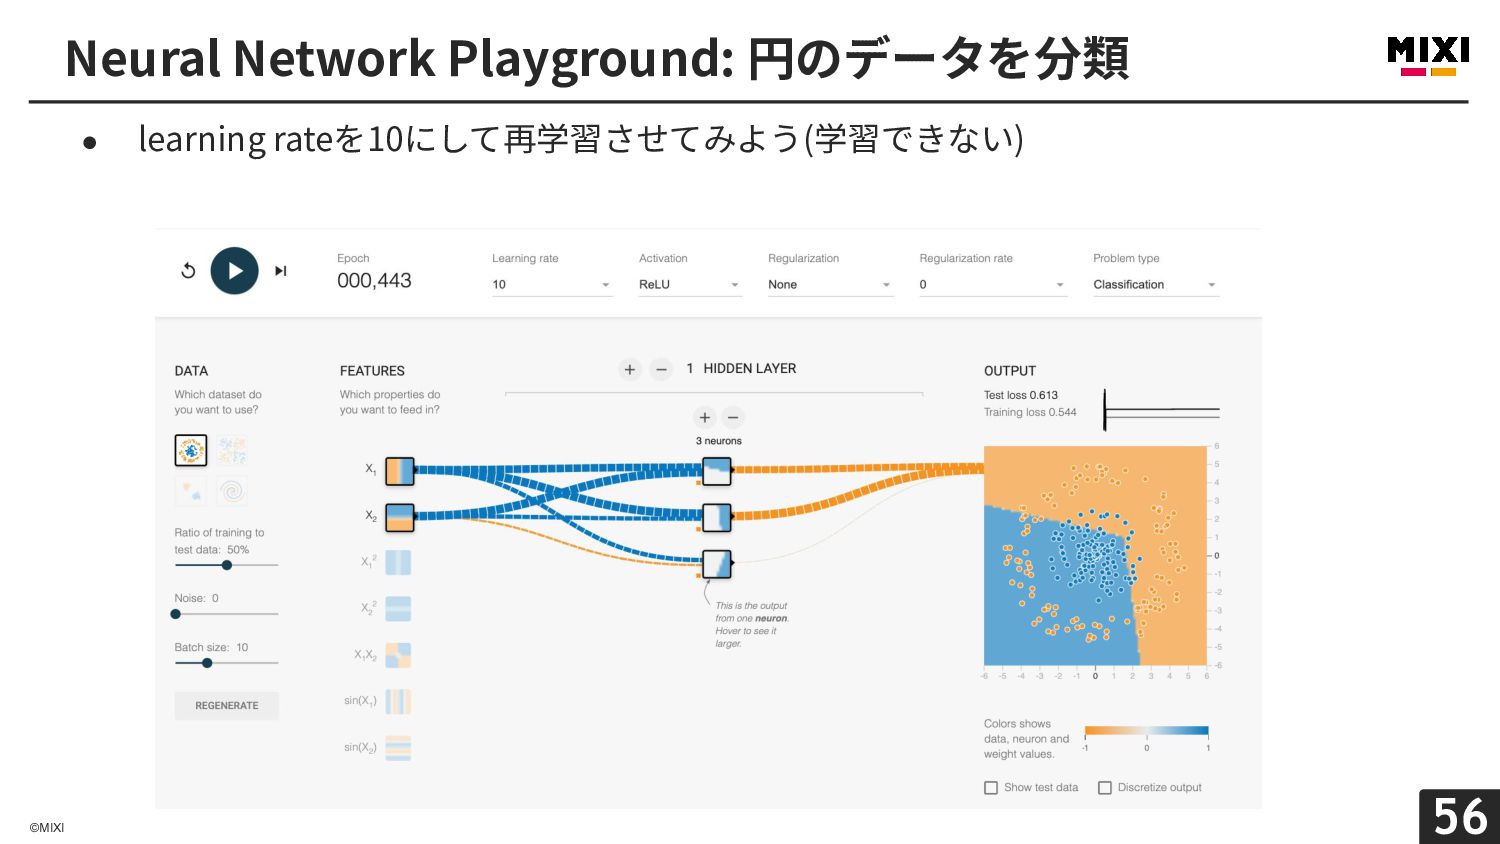Click the 3 neurons label
Viewport: 1500px width, 844px height.
click(719, 441)
